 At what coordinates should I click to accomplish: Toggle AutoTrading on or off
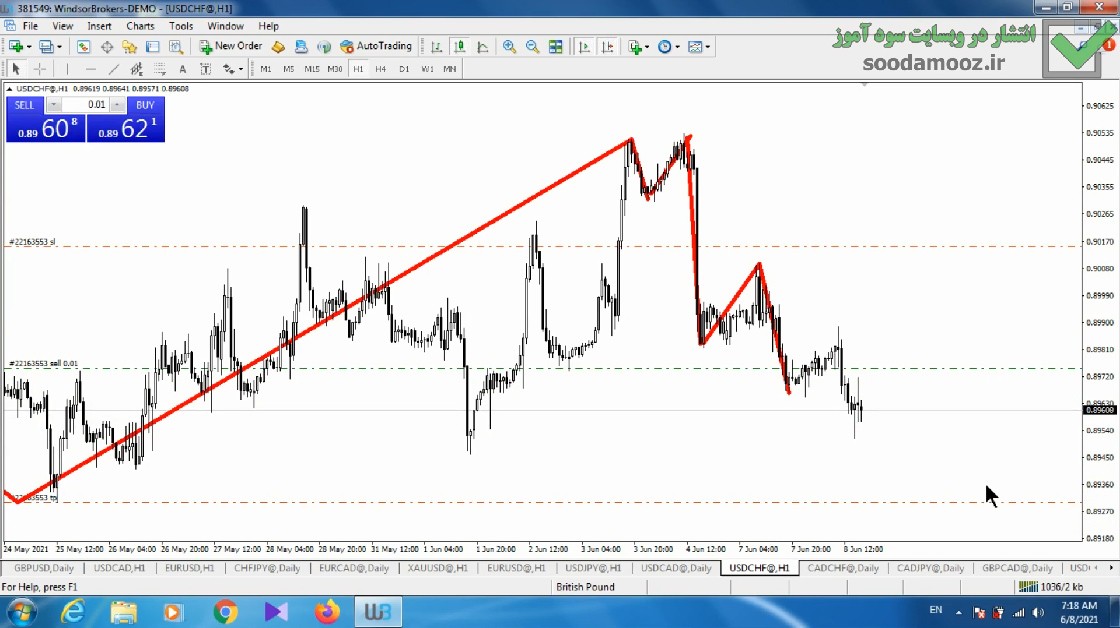376,46
